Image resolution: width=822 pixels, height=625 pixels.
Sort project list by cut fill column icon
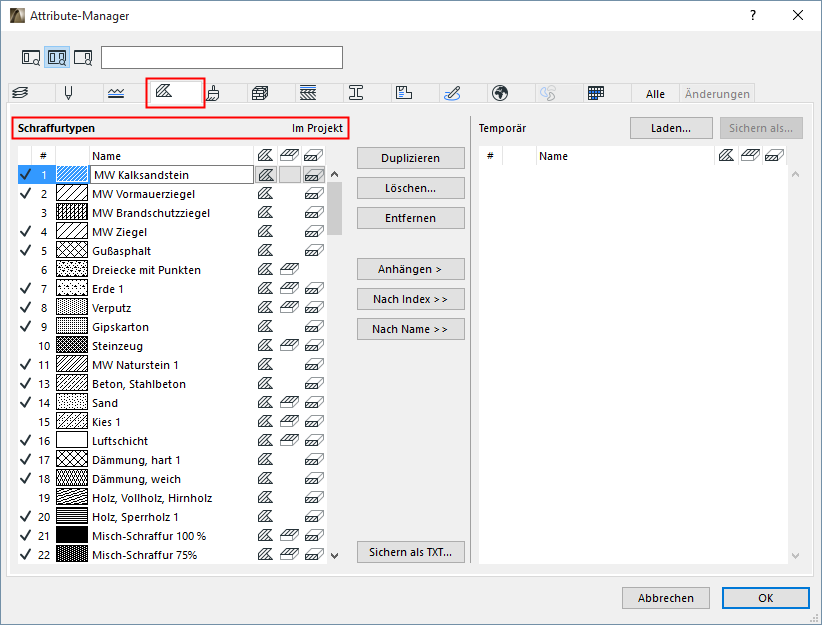click(313, 155)
